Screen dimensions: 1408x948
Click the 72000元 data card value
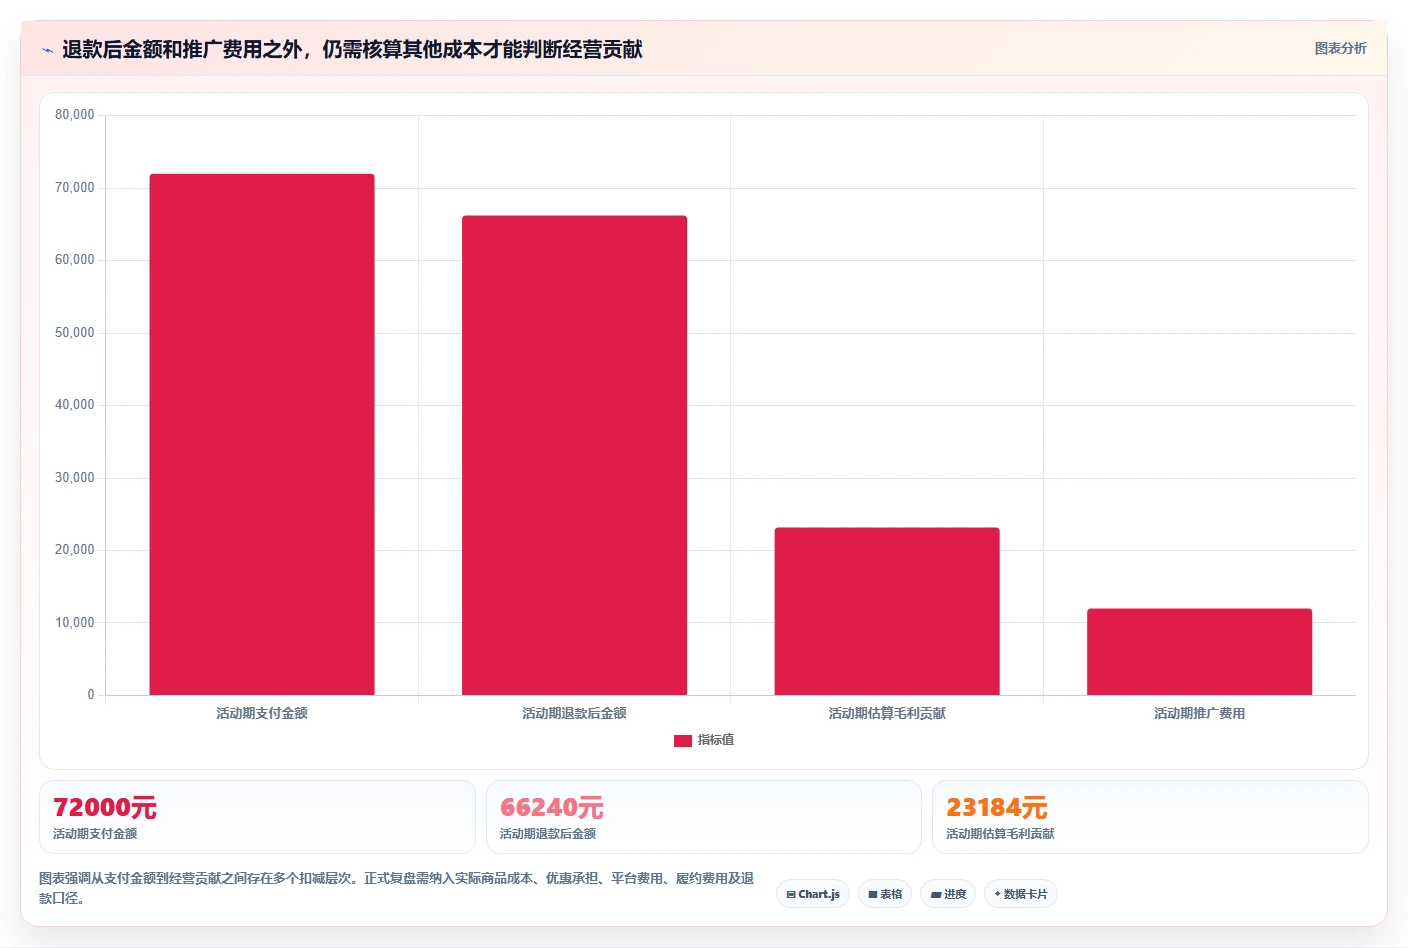pos(105,807)
